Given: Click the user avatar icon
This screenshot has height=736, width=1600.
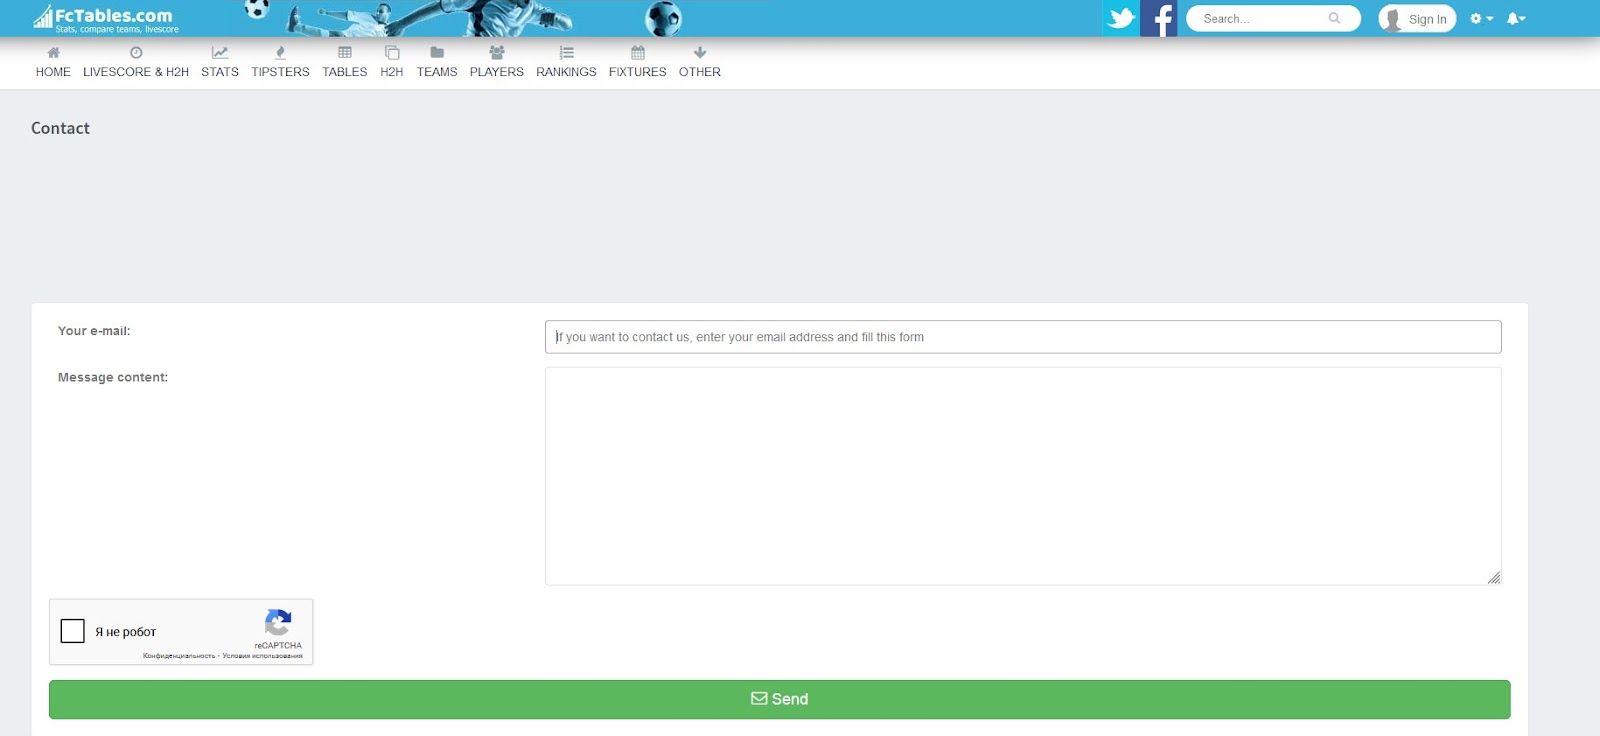Looking at the screenshot, I should [x=1391, y=19].
